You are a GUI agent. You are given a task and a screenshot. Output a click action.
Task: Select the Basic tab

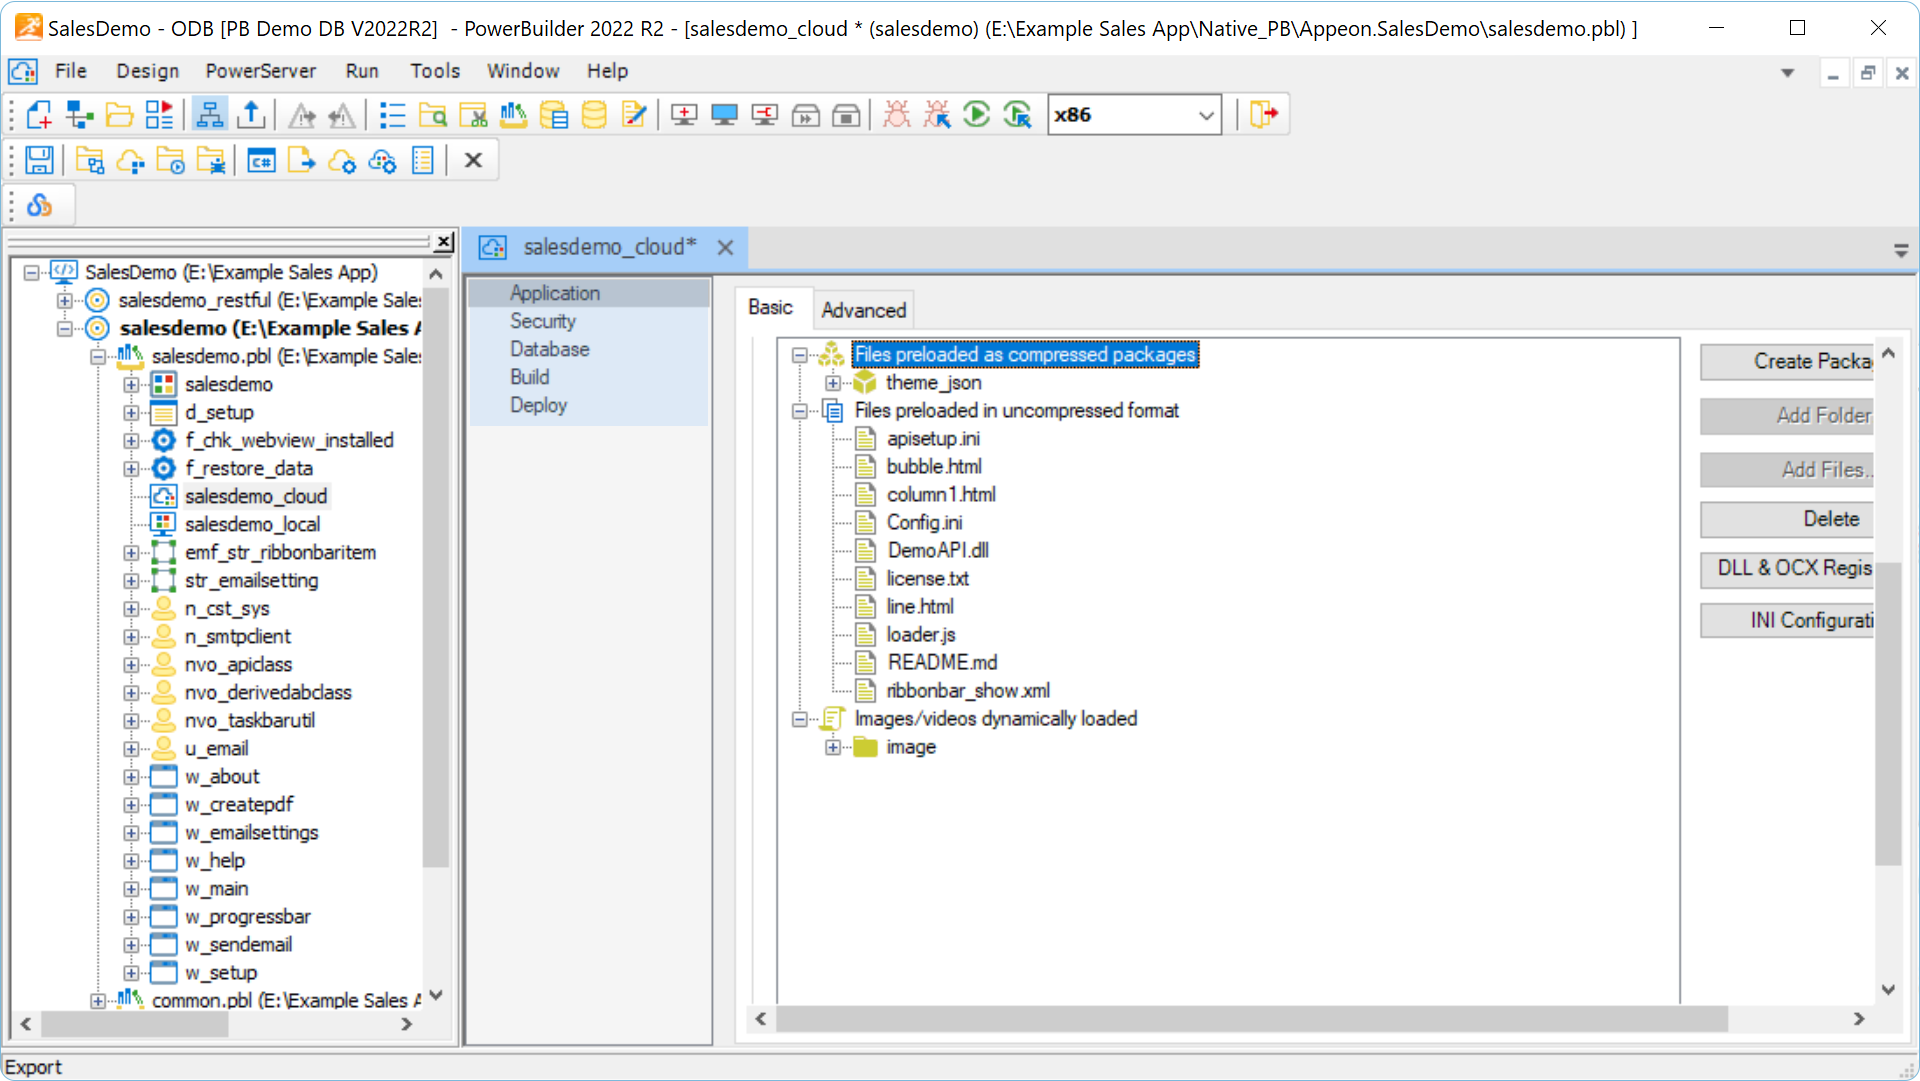click(x=770, y=308)
